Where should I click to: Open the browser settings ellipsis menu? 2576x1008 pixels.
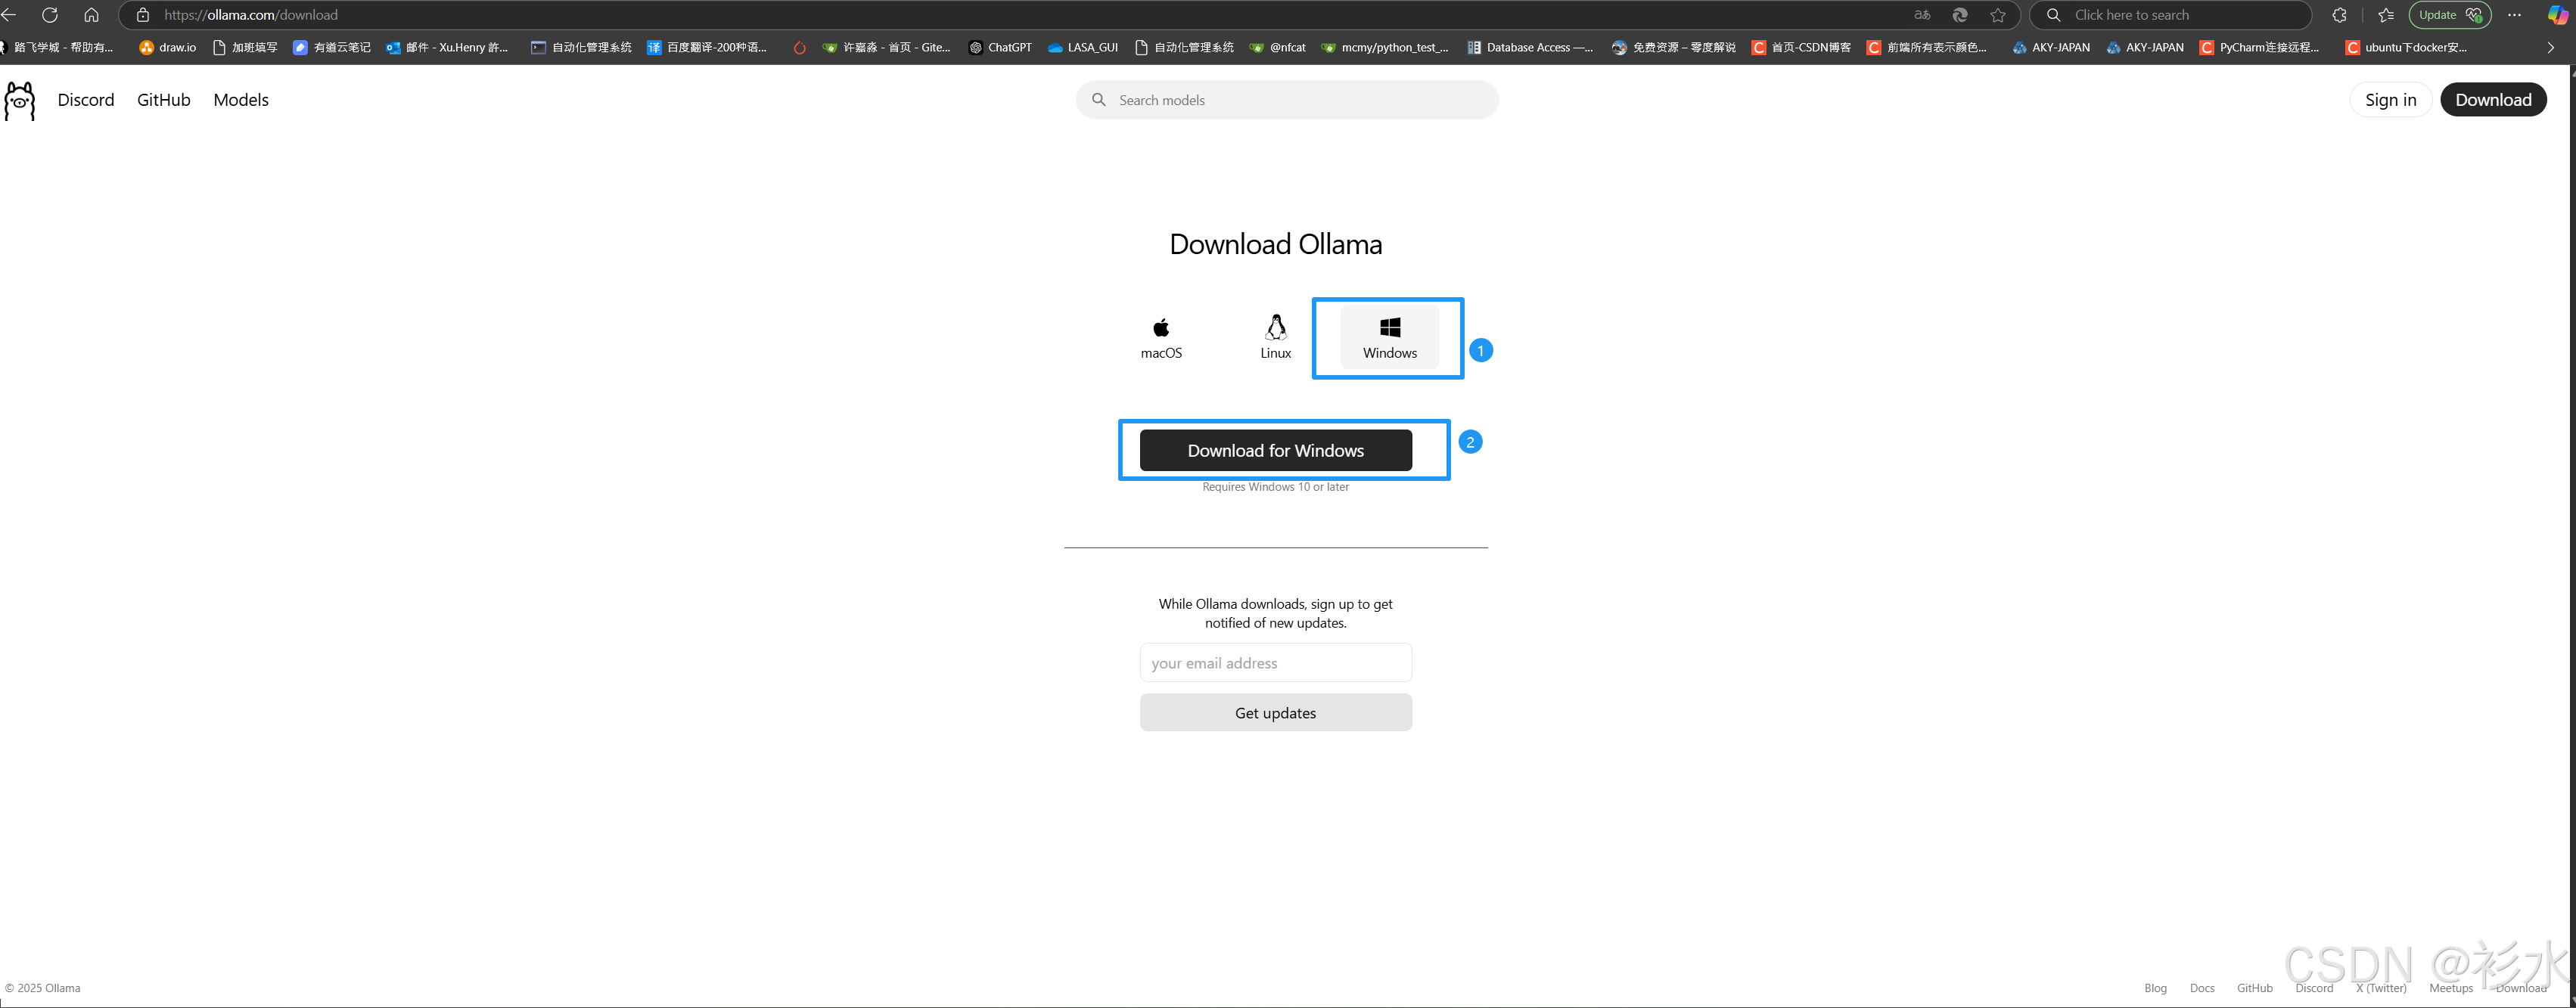[x=2514, y=15]
